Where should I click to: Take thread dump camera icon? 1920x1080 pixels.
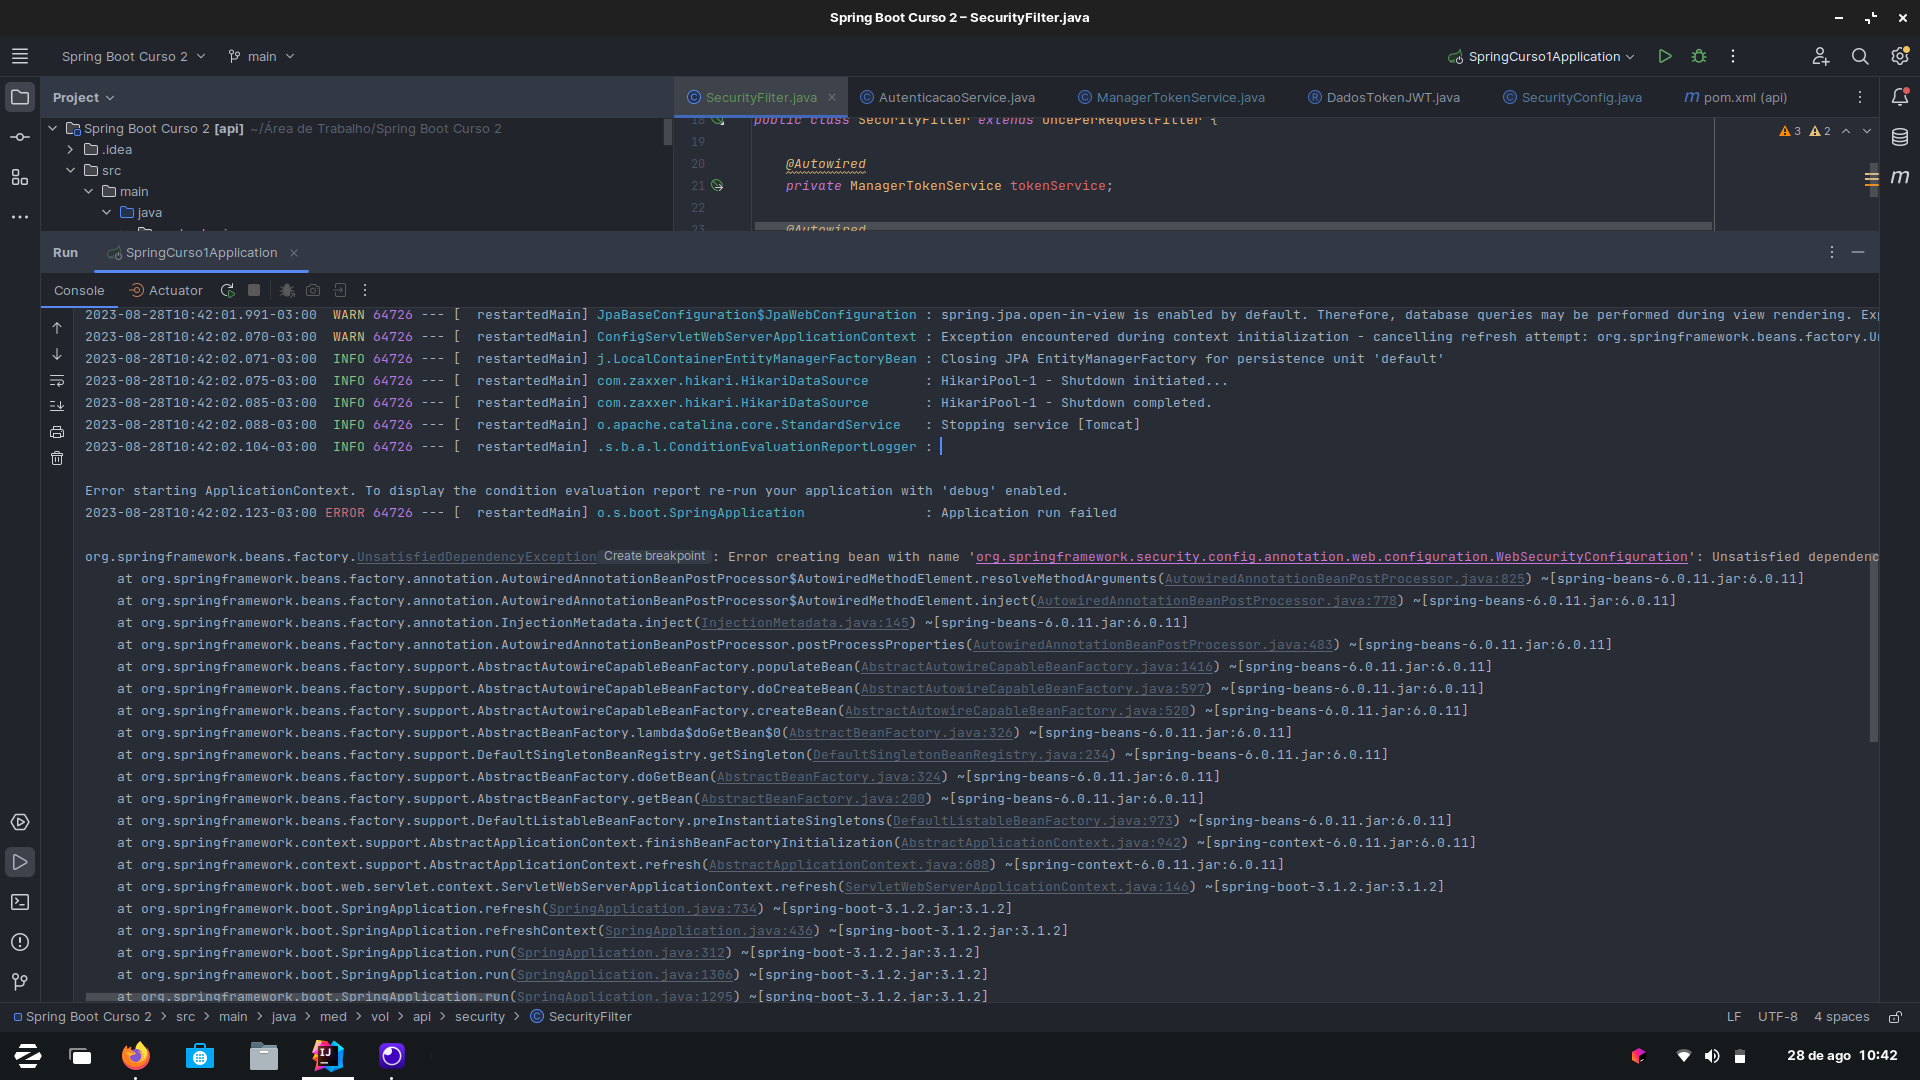pos(313,291)
